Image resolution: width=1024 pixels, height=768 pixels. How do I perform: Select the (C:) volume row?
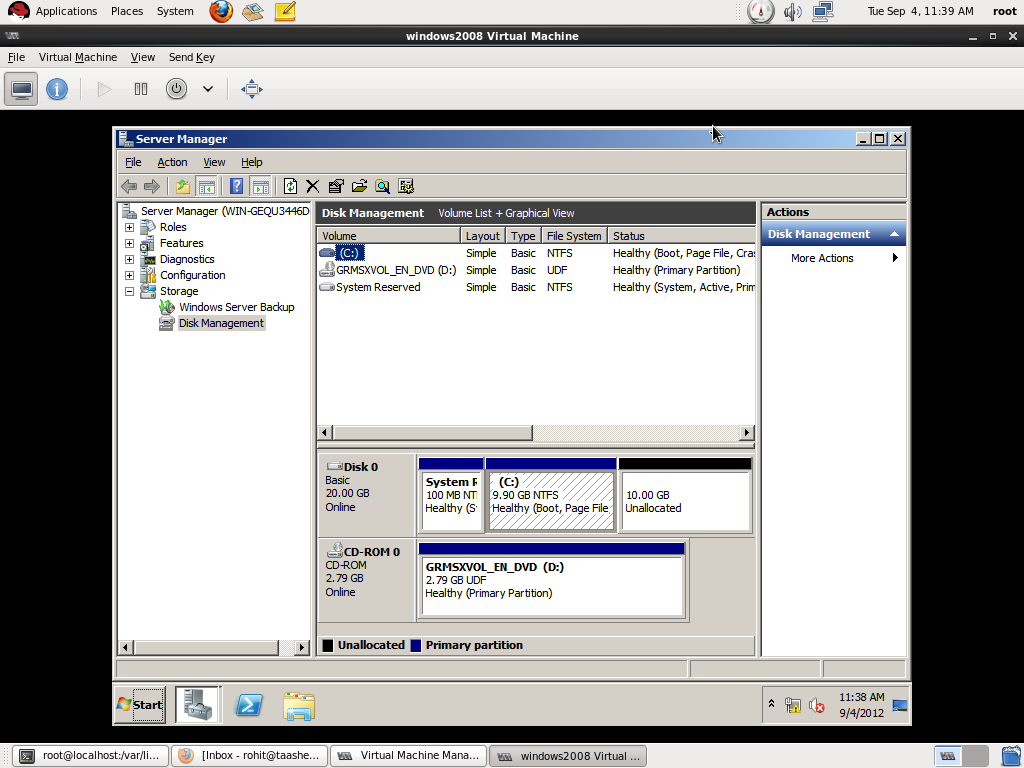click(536, 253)
